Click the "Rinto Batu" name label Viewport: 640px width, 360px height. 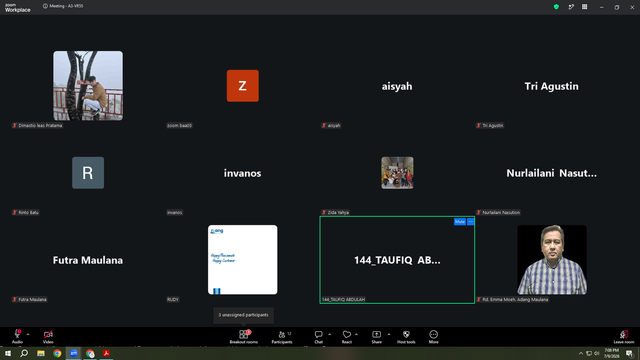pos(28,212)
